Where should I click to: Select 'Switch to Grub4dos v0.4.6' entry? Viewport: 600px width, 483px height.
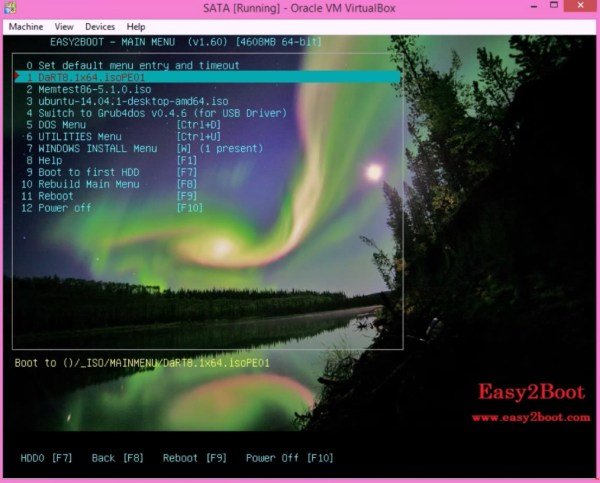point(156,113)
